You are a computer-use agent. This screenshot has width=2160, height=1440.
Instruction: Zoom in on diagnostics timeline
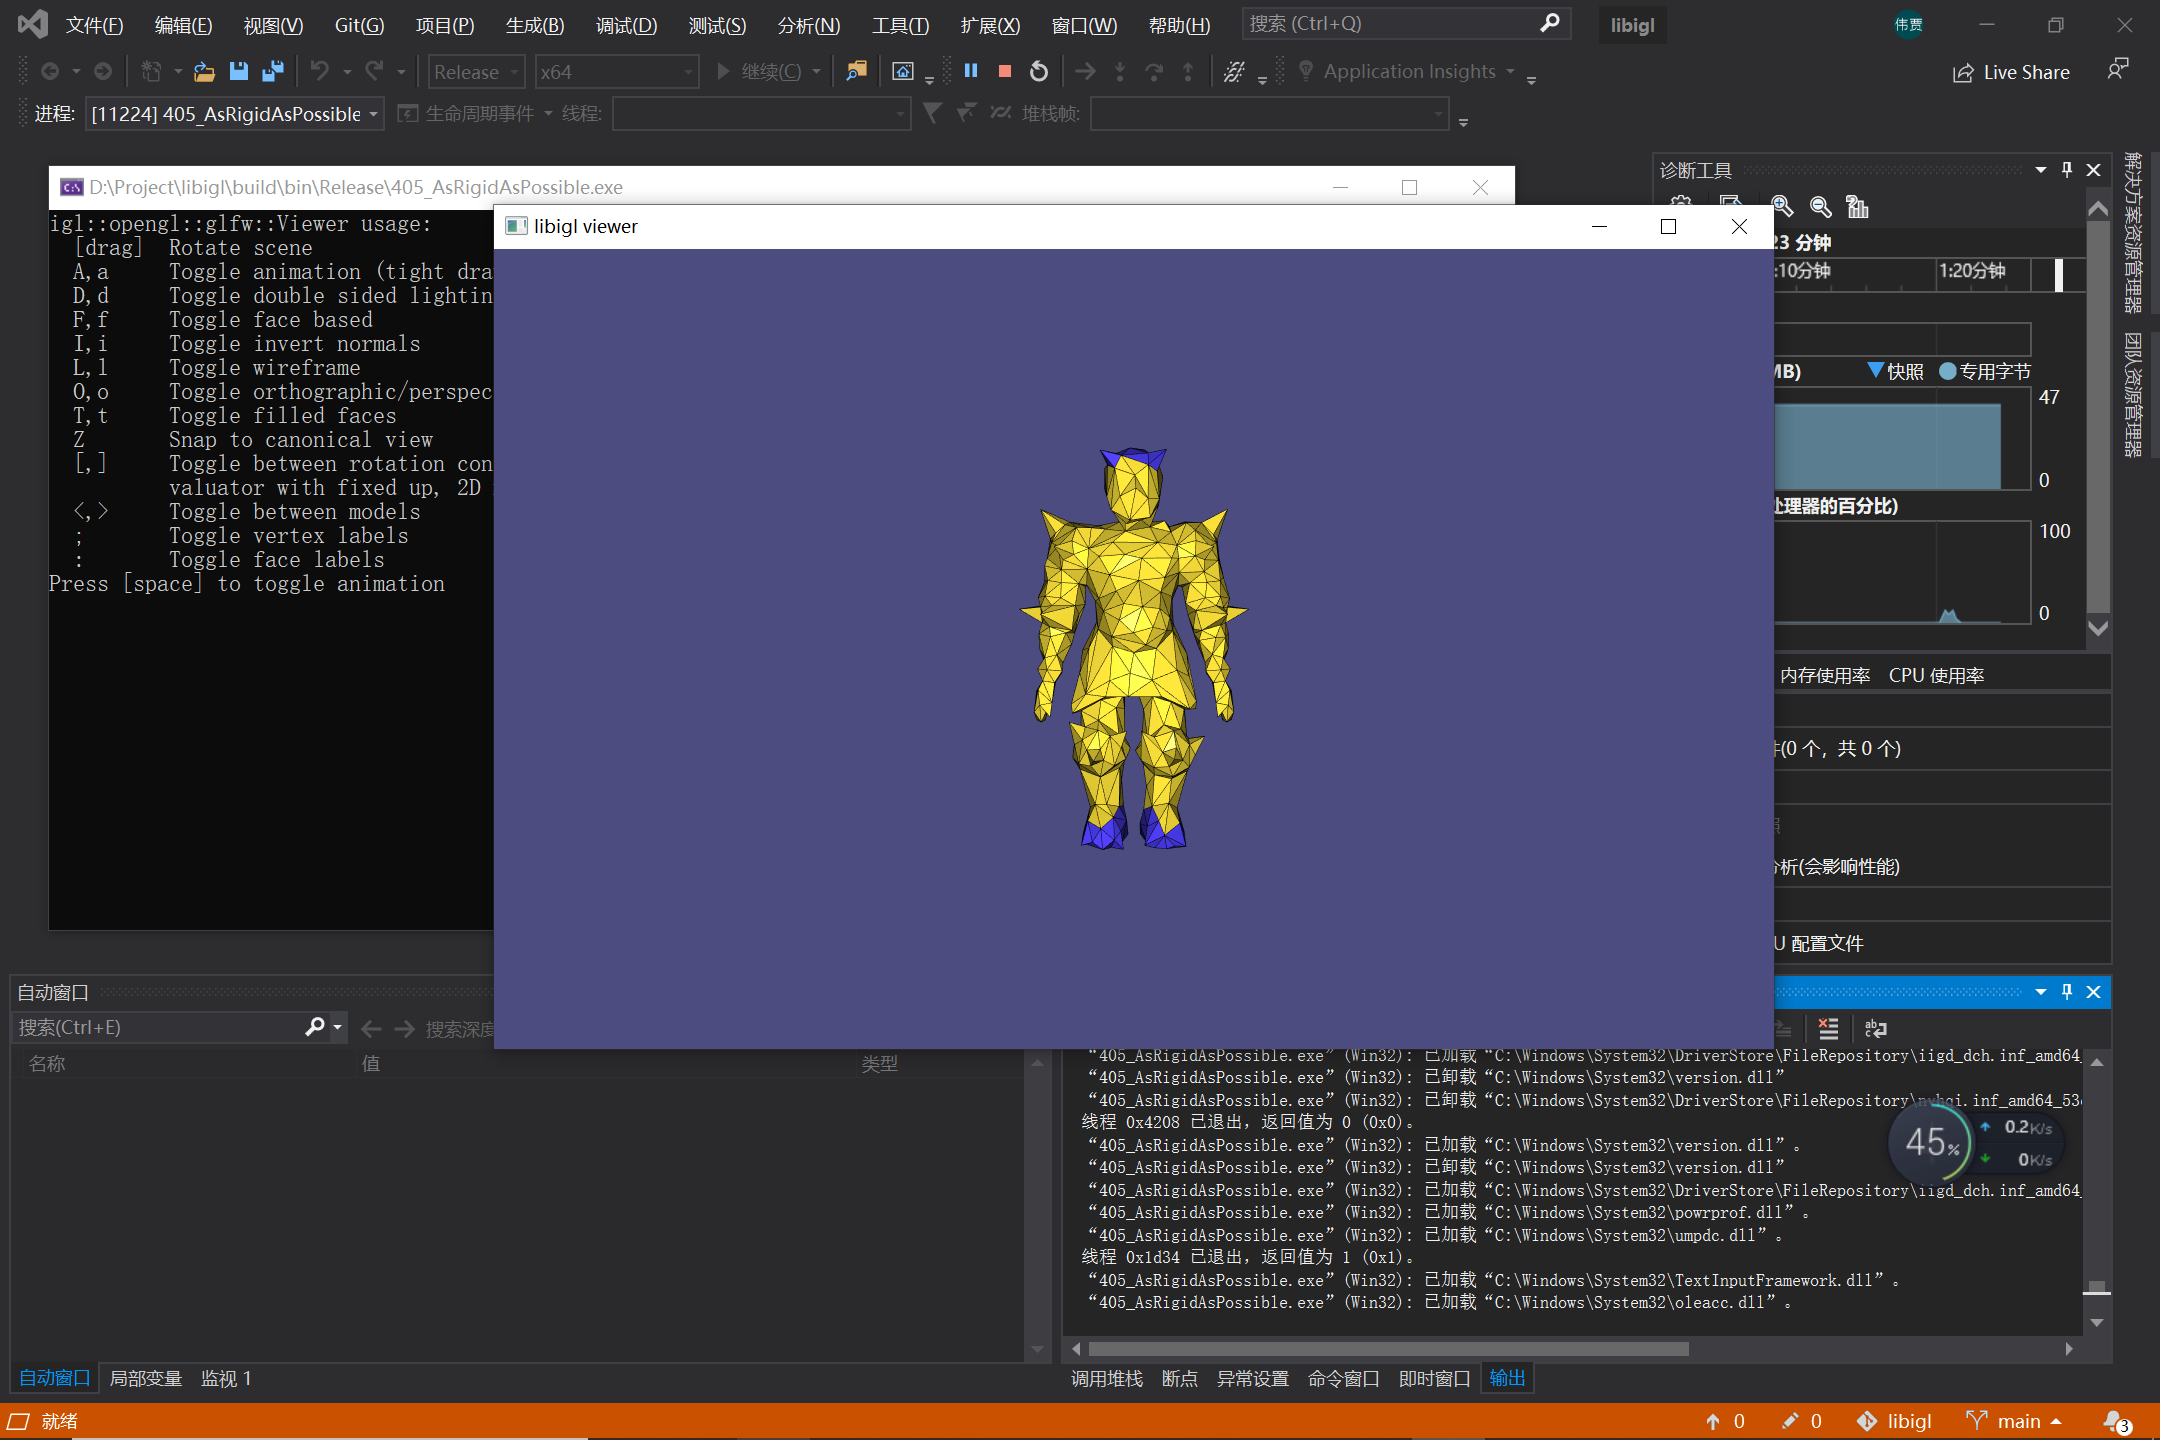pyautogui.click(x=1782, y=206)
